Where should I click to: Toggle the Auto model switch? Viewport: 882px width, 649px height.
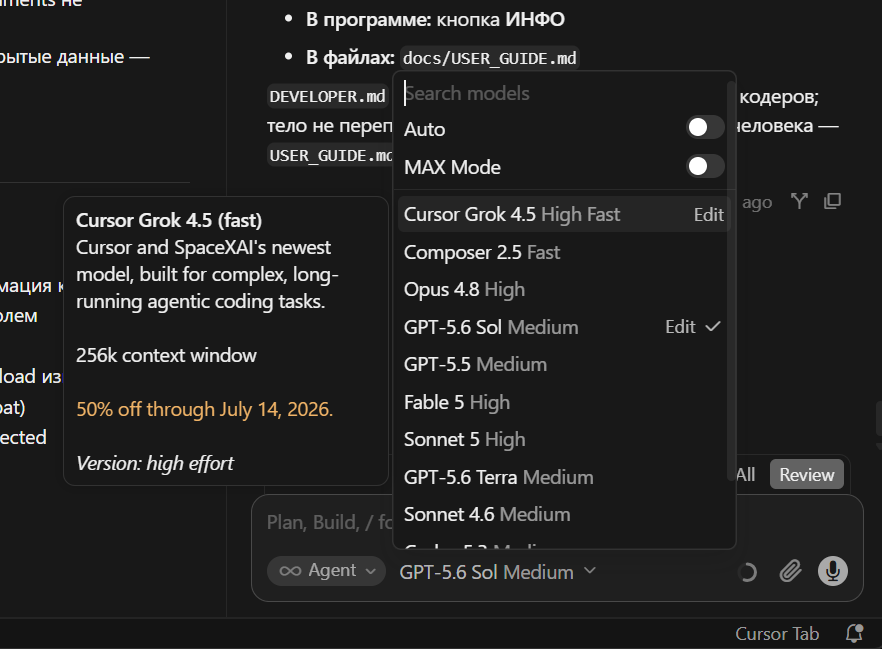[x=705, y=127]
